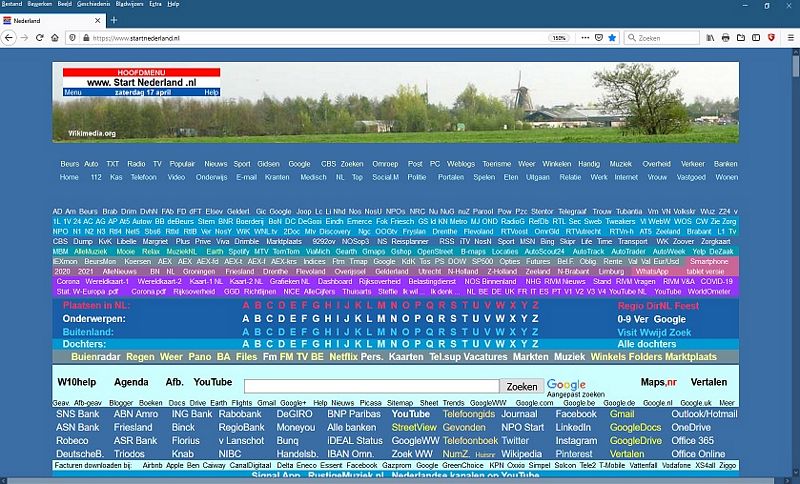This screenshot has width=800, height=484.
Task: Open the folder icon in the browser toolbar
Action: (x=741, y=38)
